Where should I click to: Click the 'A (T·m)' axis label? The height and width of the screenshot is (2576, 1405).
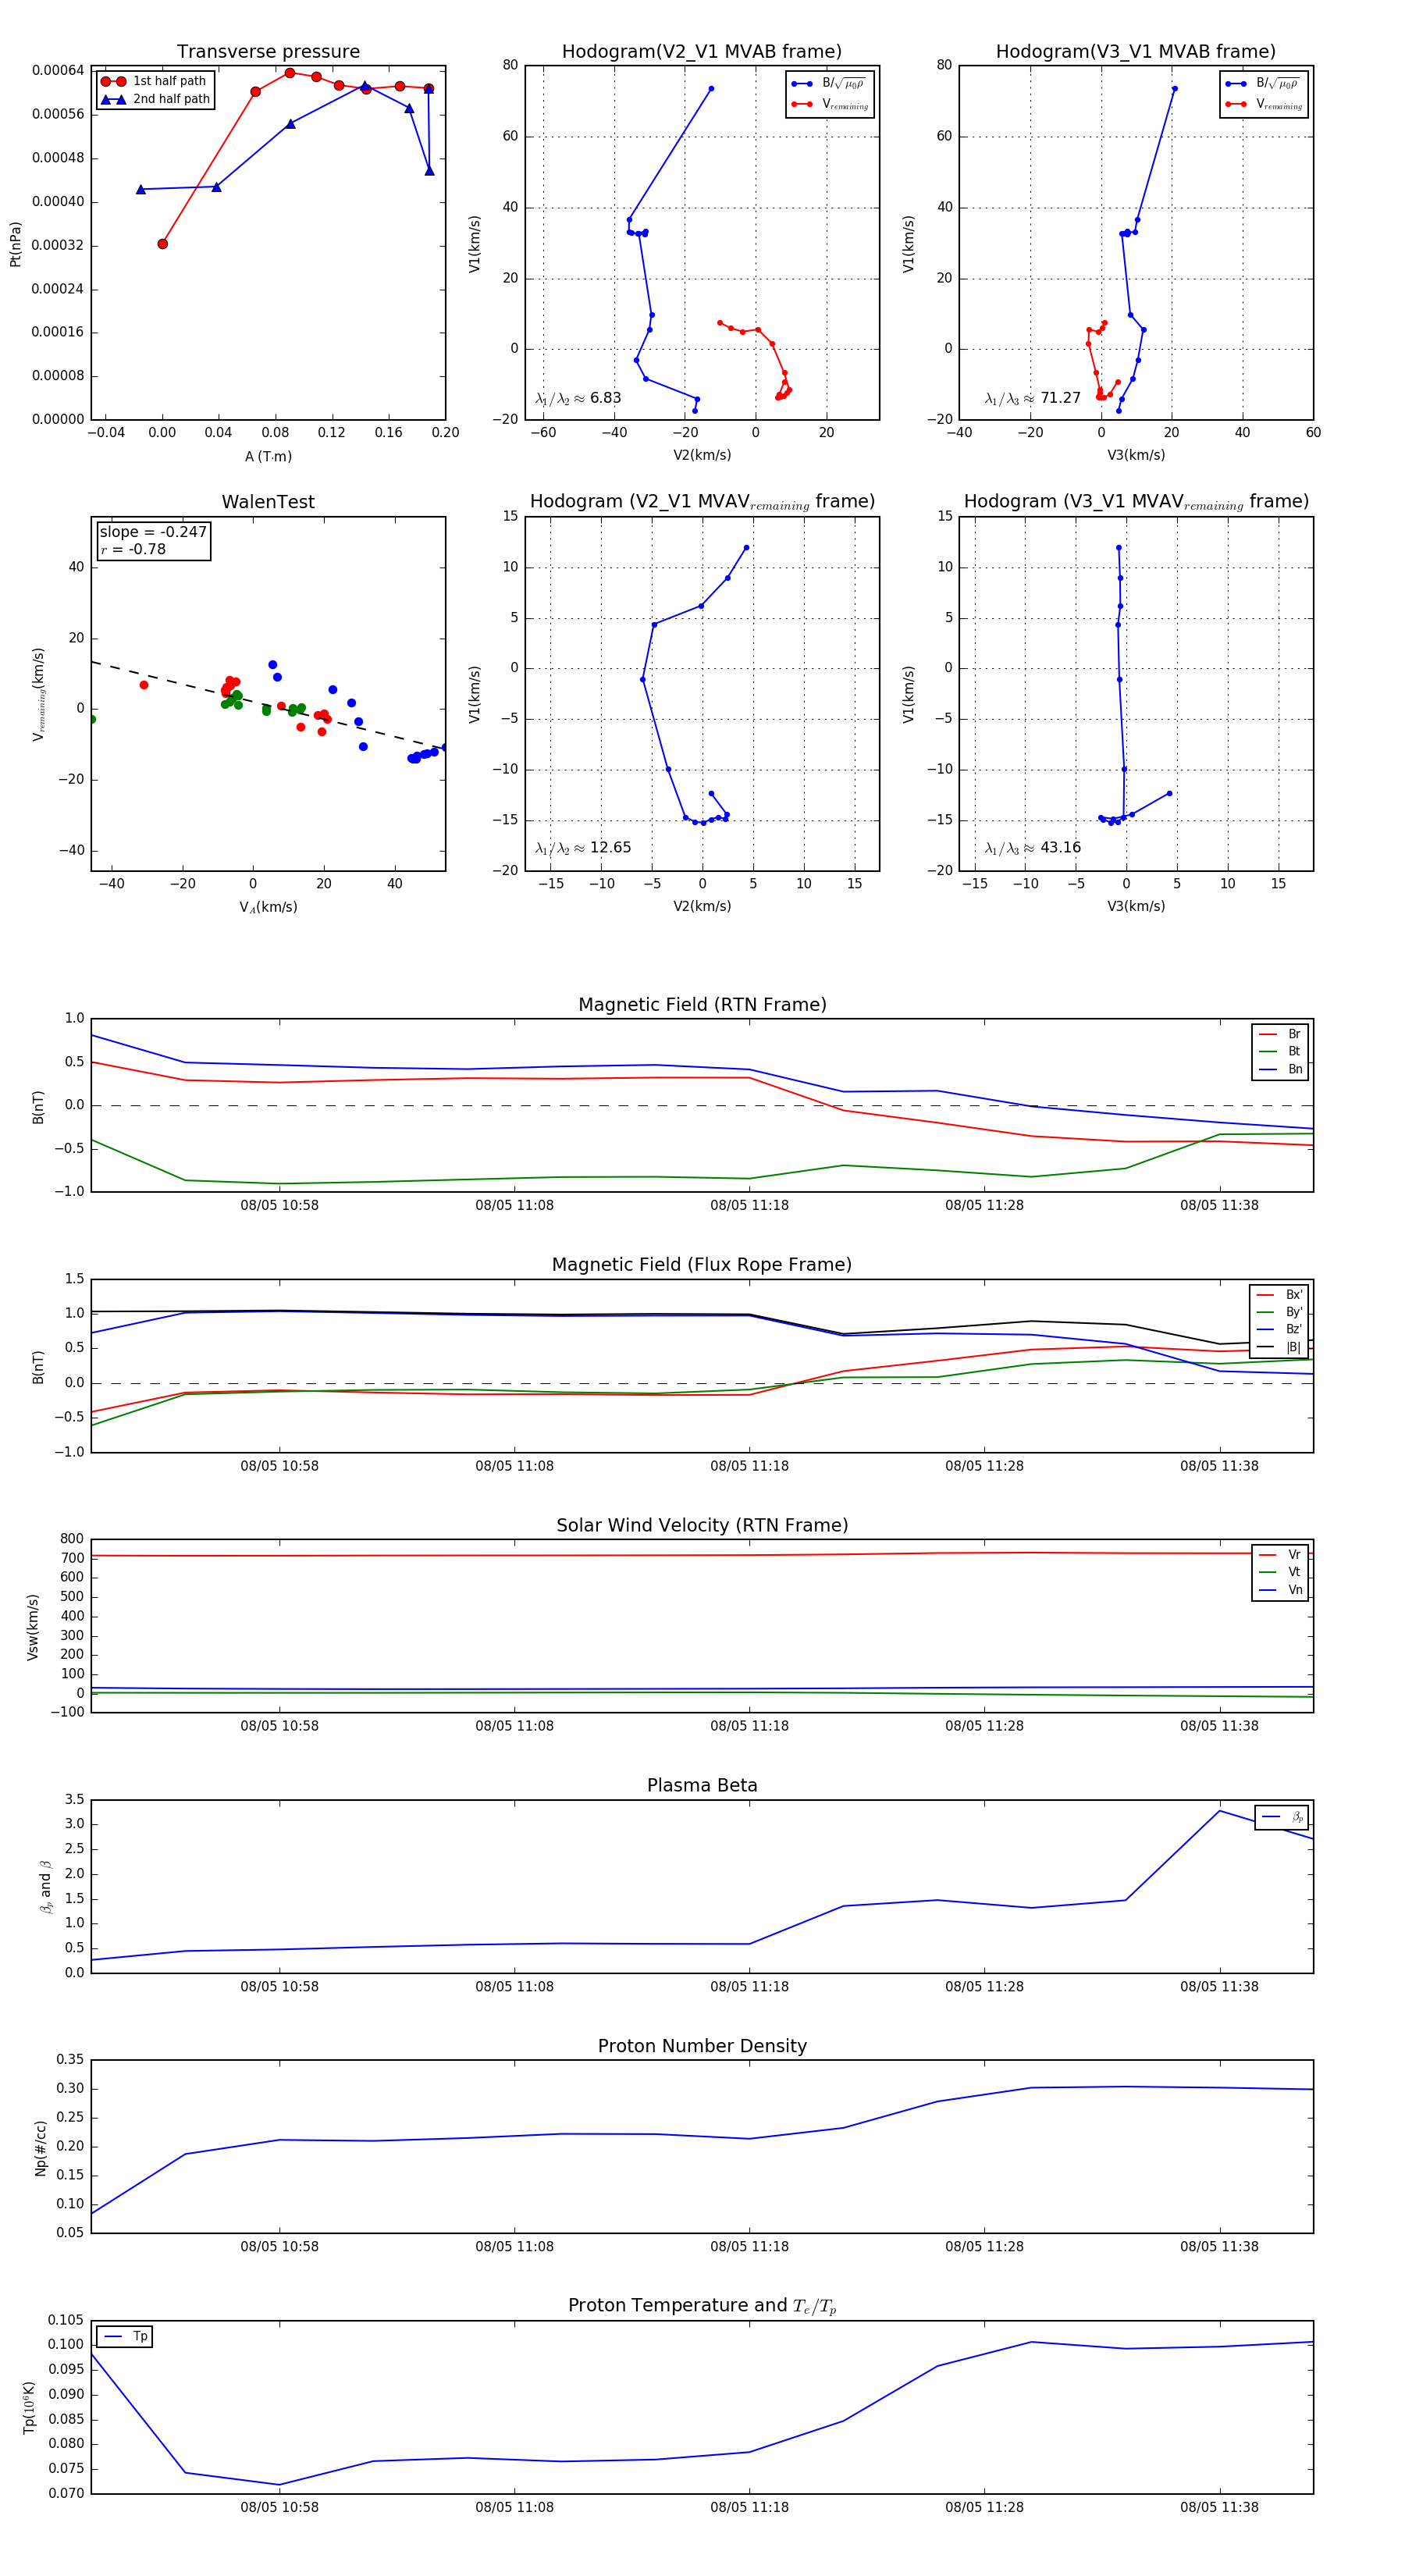coord(268,457)
